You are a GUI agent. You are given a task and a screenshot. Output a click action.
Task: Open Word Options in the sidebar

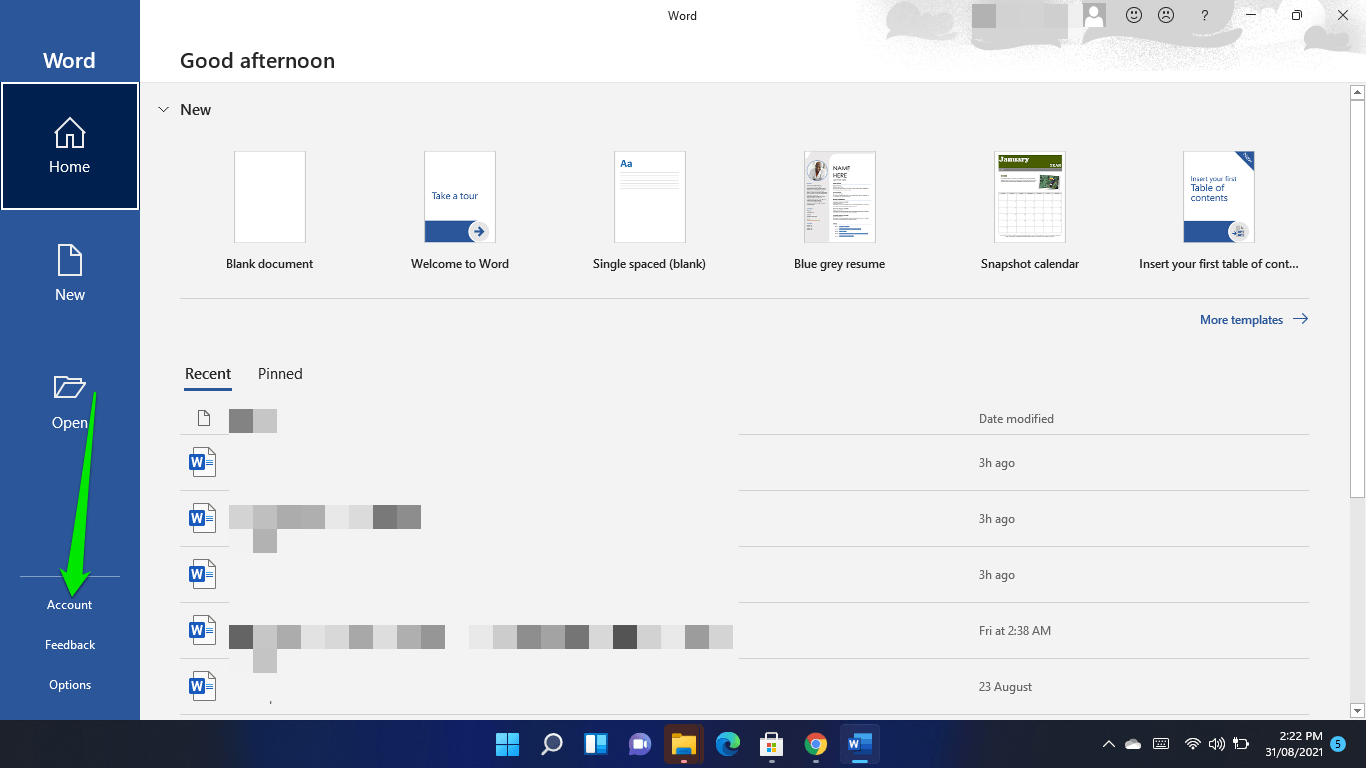[x=70, y=685]
